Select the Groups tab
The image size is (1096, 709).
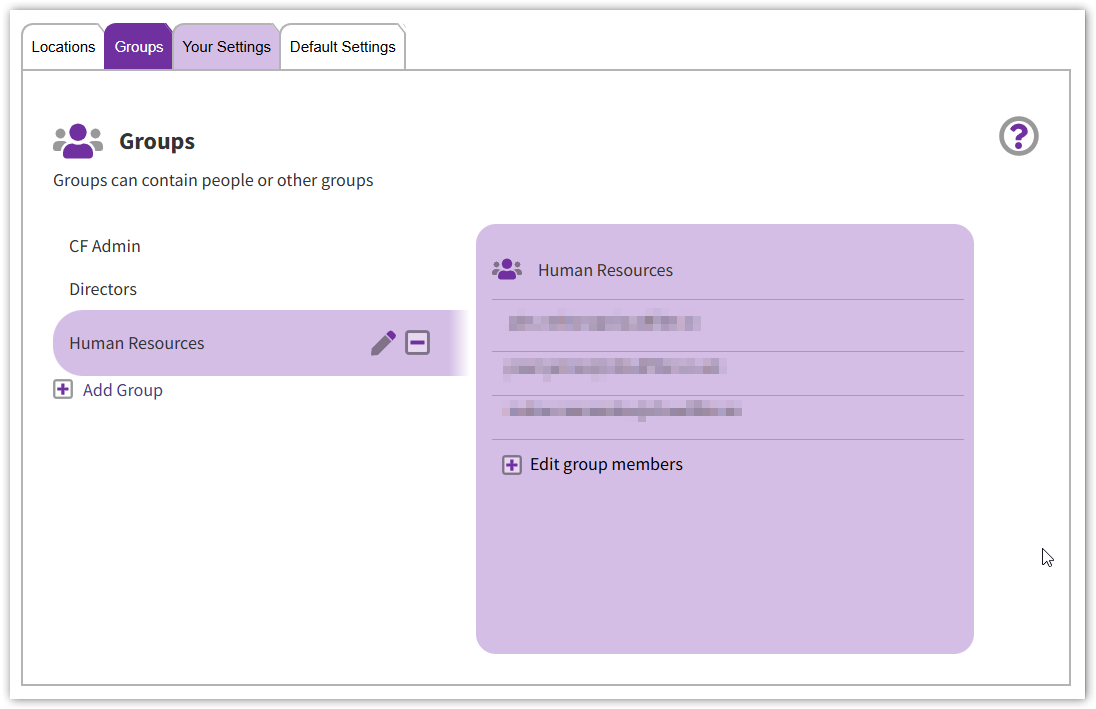tap(139, 47)
